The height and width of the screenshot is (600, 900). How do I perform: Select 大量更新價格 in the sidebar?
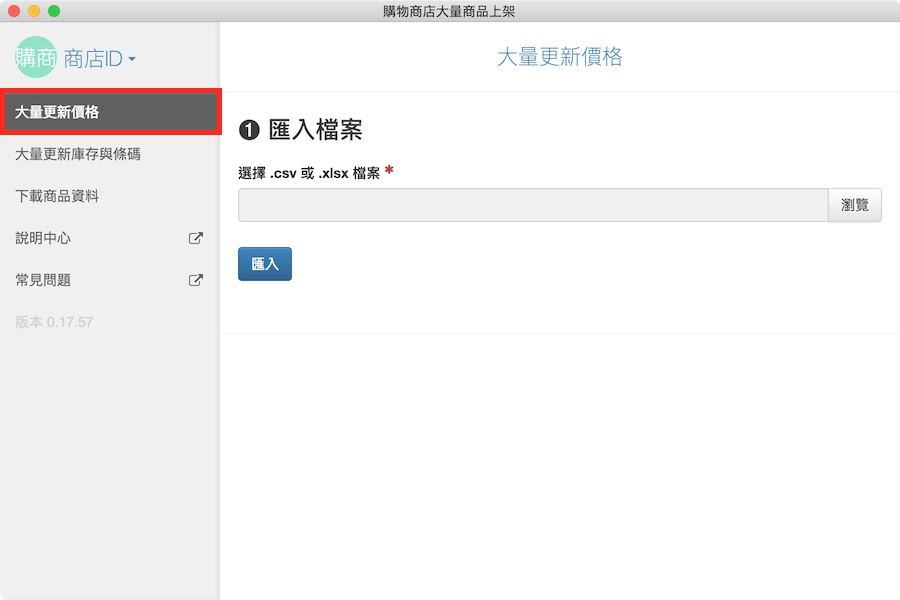[110, 112]
